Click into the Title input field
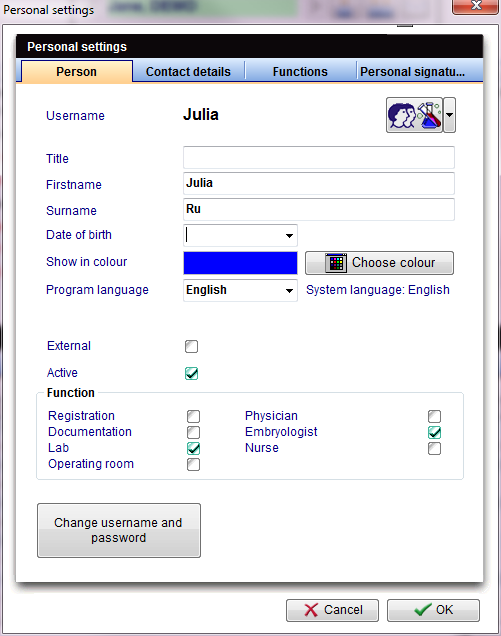This screenshot has height=636, width=501. click(319, 157)
